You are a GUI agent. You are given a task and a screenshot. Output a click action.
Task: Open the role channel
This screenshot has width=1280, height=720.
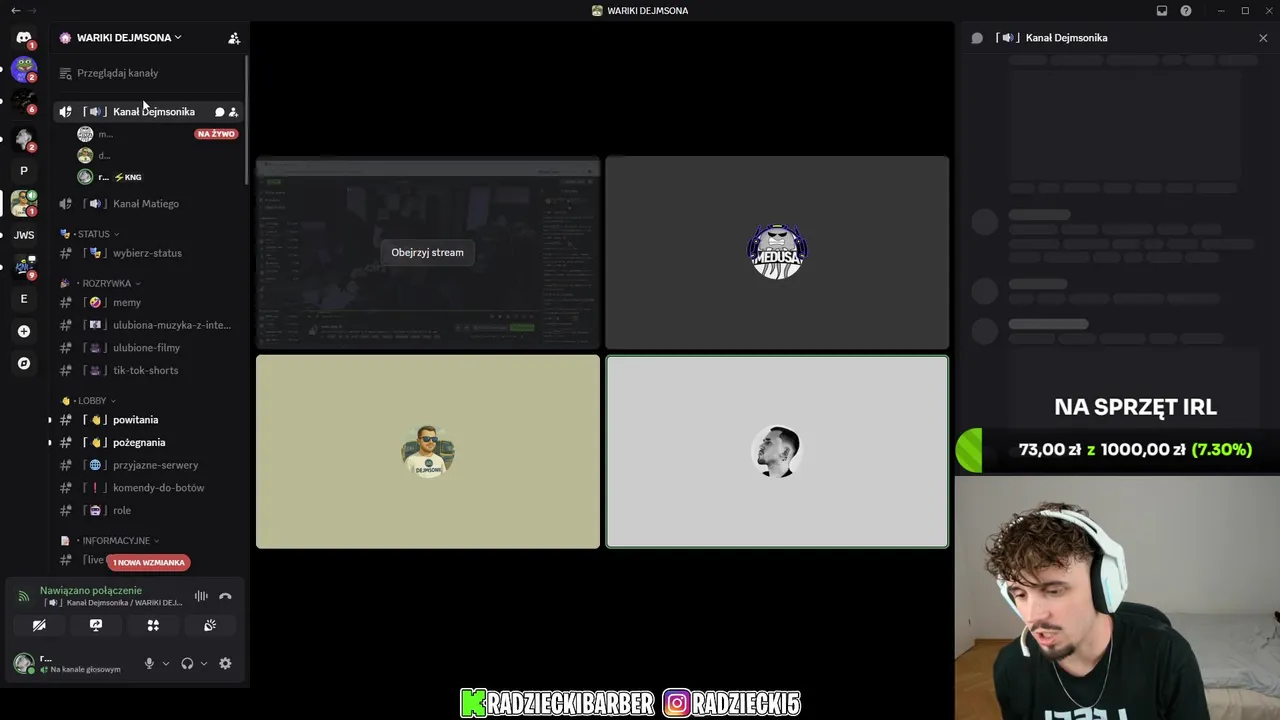(x=148, y=510)
